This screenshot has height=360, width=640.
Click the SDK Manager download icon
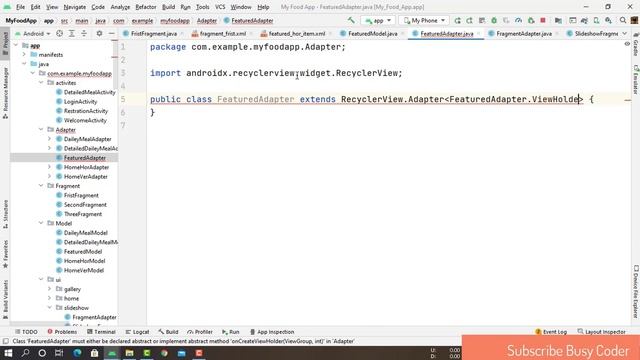coord(609,20)
